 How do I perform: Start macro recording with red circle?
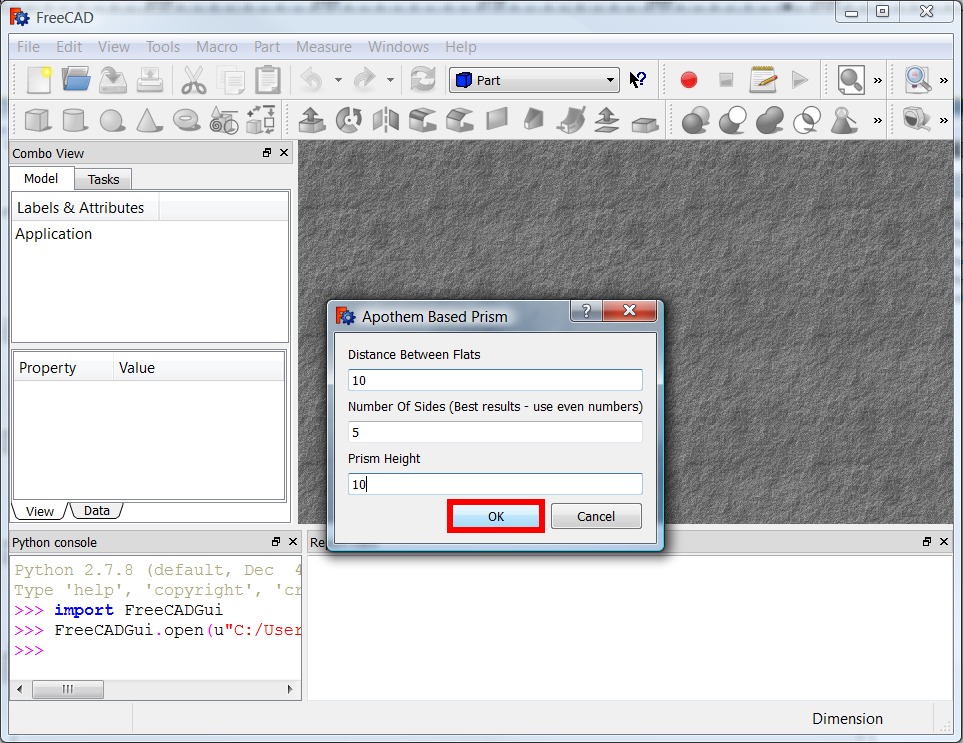[688, 80]
